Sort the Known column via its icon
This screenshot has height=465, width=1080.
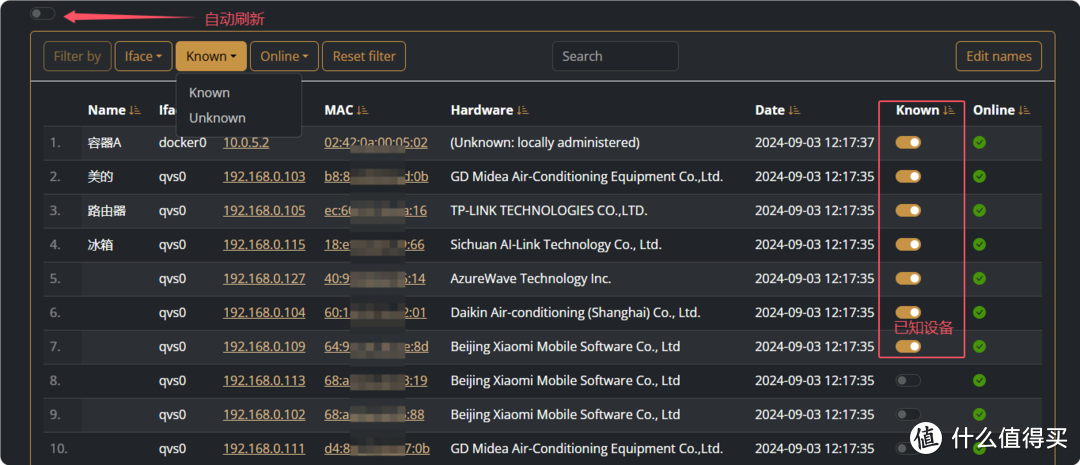pos(949,111)
